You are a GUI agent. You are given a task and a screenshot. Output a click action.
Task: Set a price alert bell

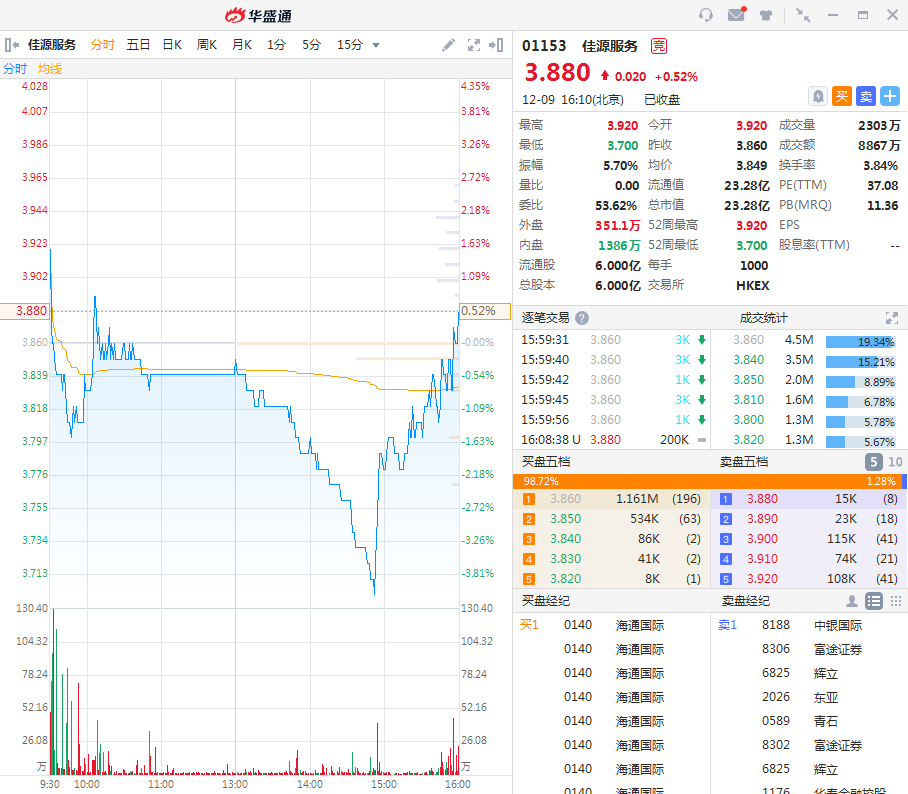[x=818, y=96]
